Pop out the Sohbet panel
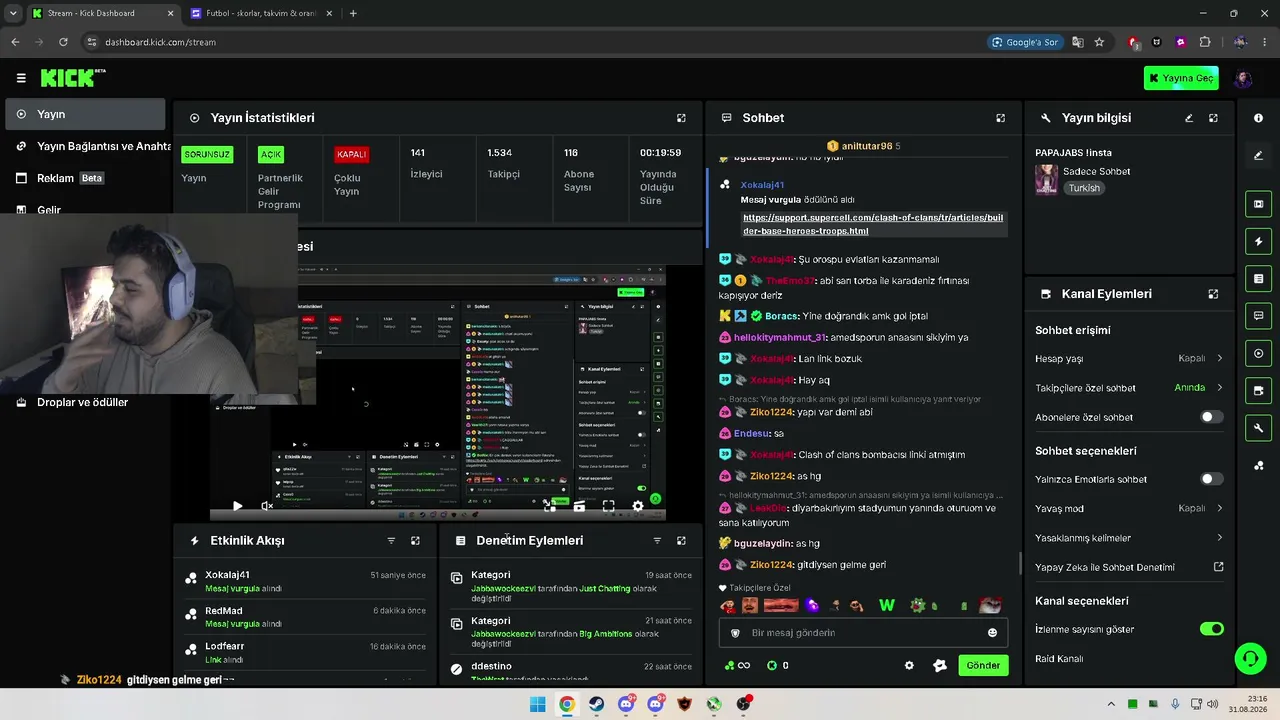 point(1000,118)
